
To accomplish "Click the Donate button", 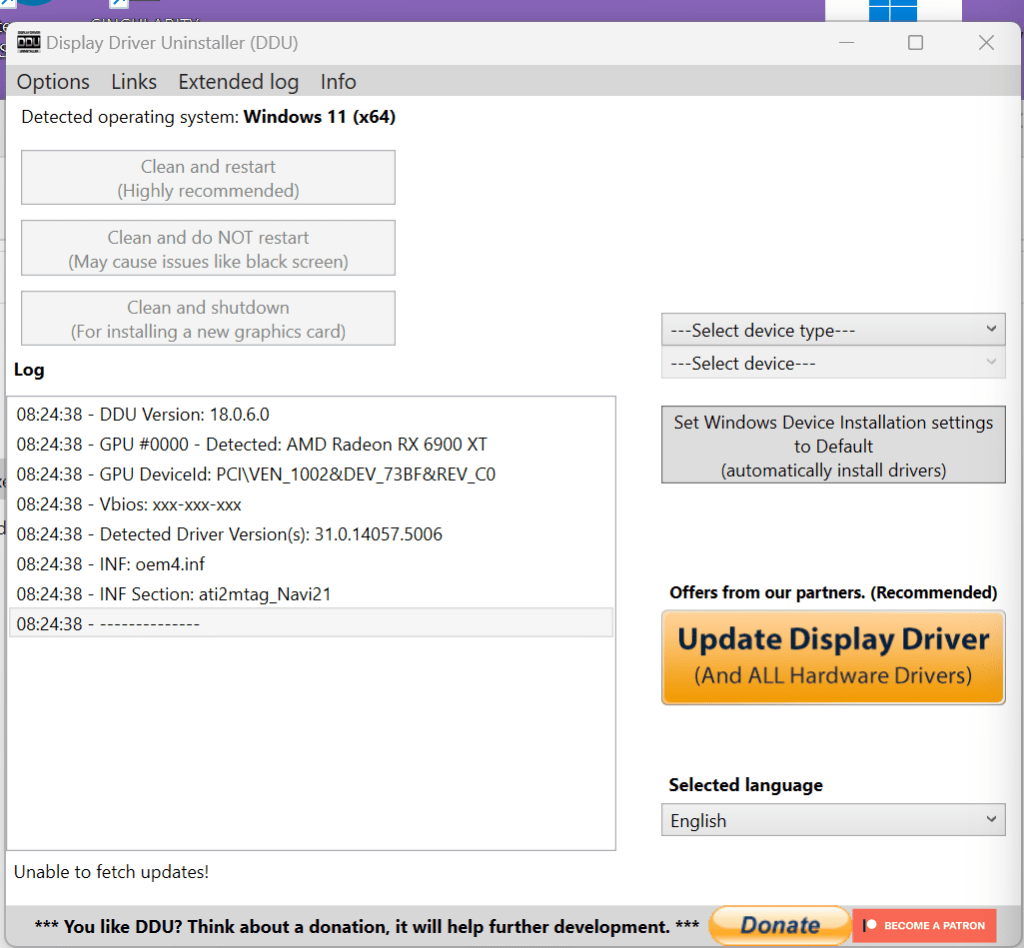I will (x=780, y=925).
